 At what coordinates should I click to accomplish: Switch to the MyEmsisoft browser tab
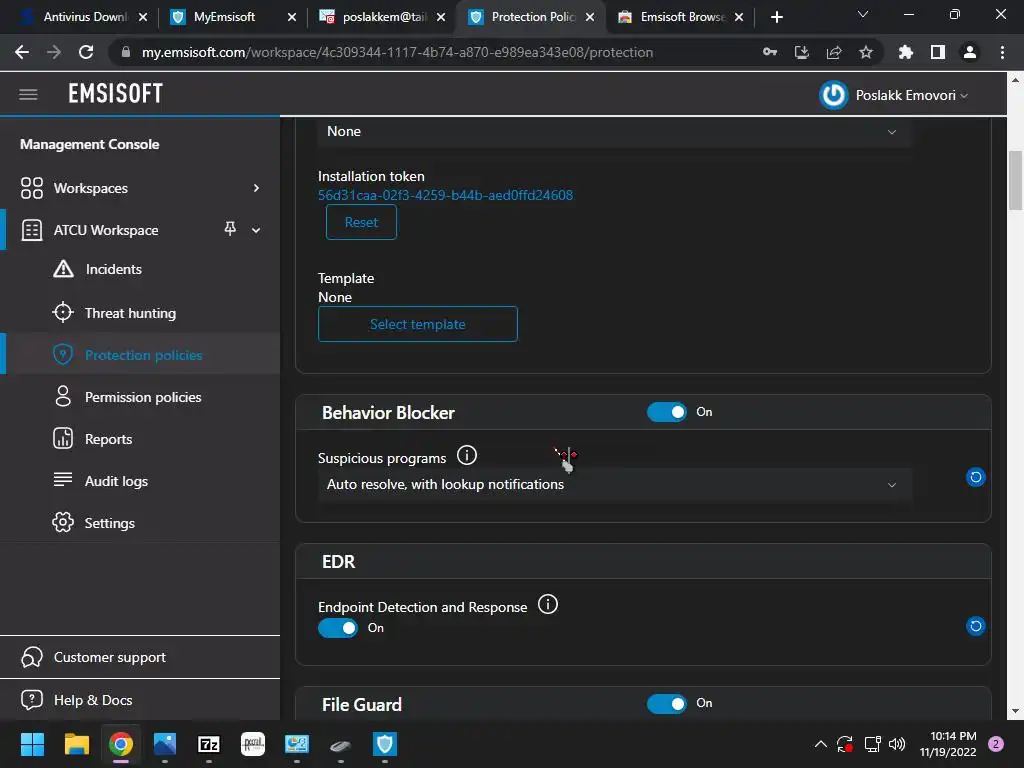click(x=232, y=17)
